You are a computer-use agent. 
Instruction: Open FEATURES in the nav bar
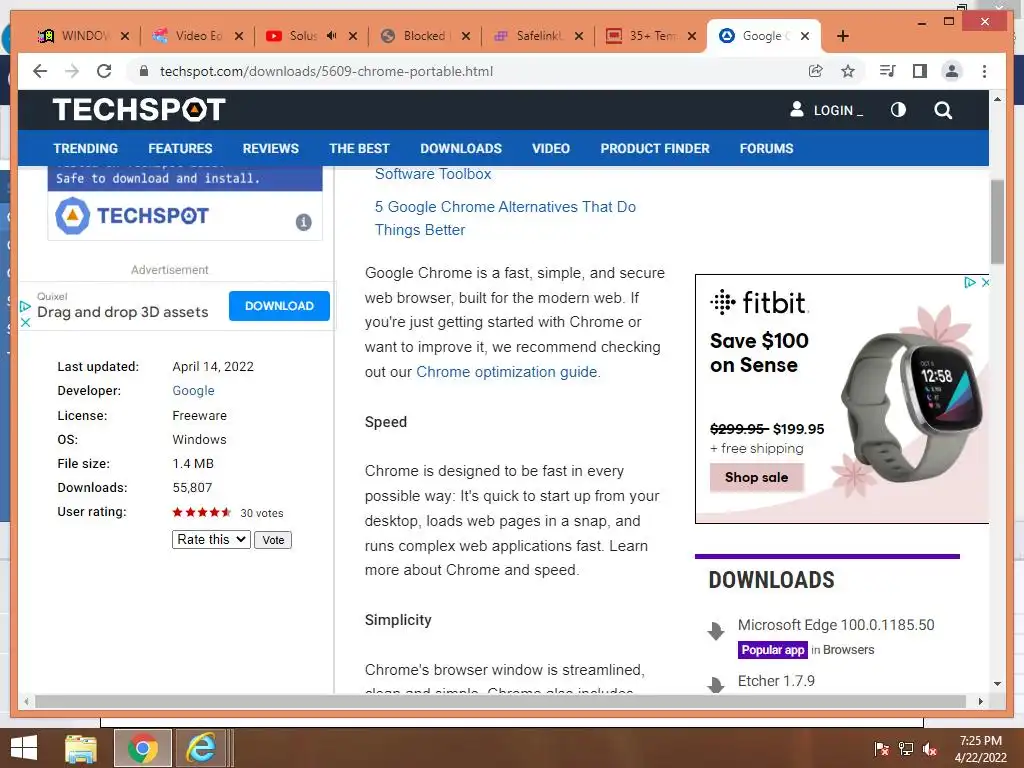[180, 148]
